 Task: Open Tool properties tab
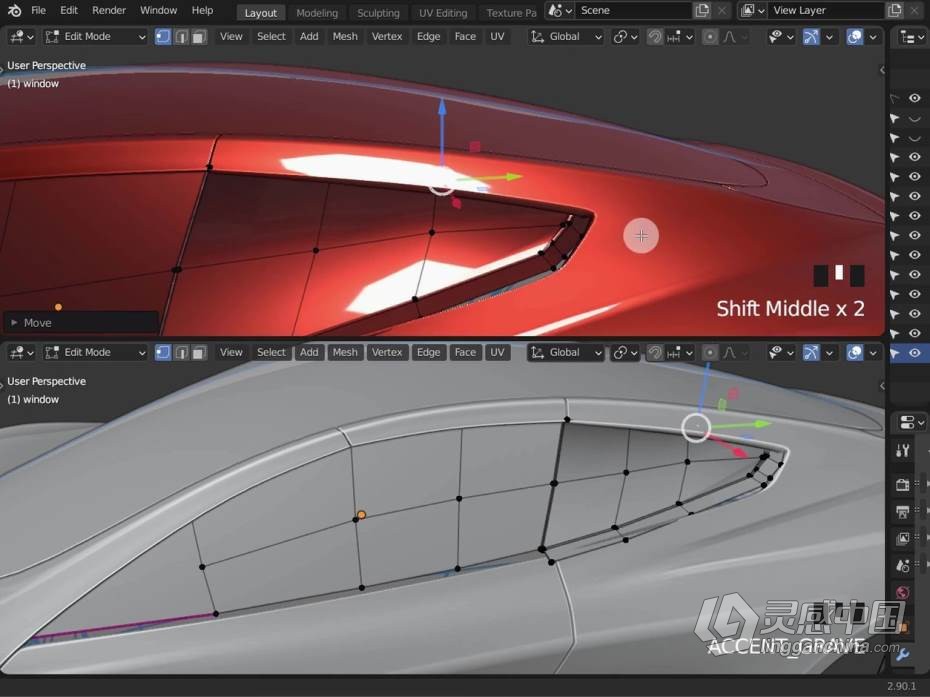pyautogui.click(x=903, y=451)
